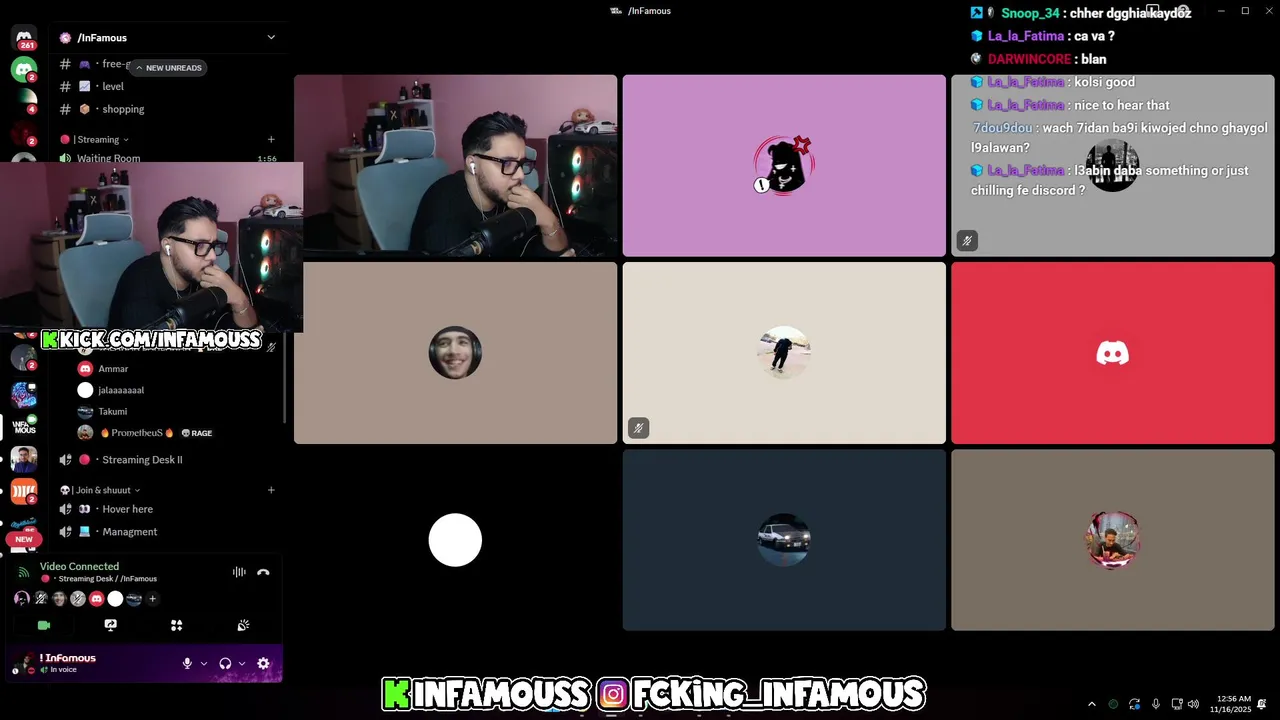
Task: Open the green Discord logo server
Action: click(24, 69)
